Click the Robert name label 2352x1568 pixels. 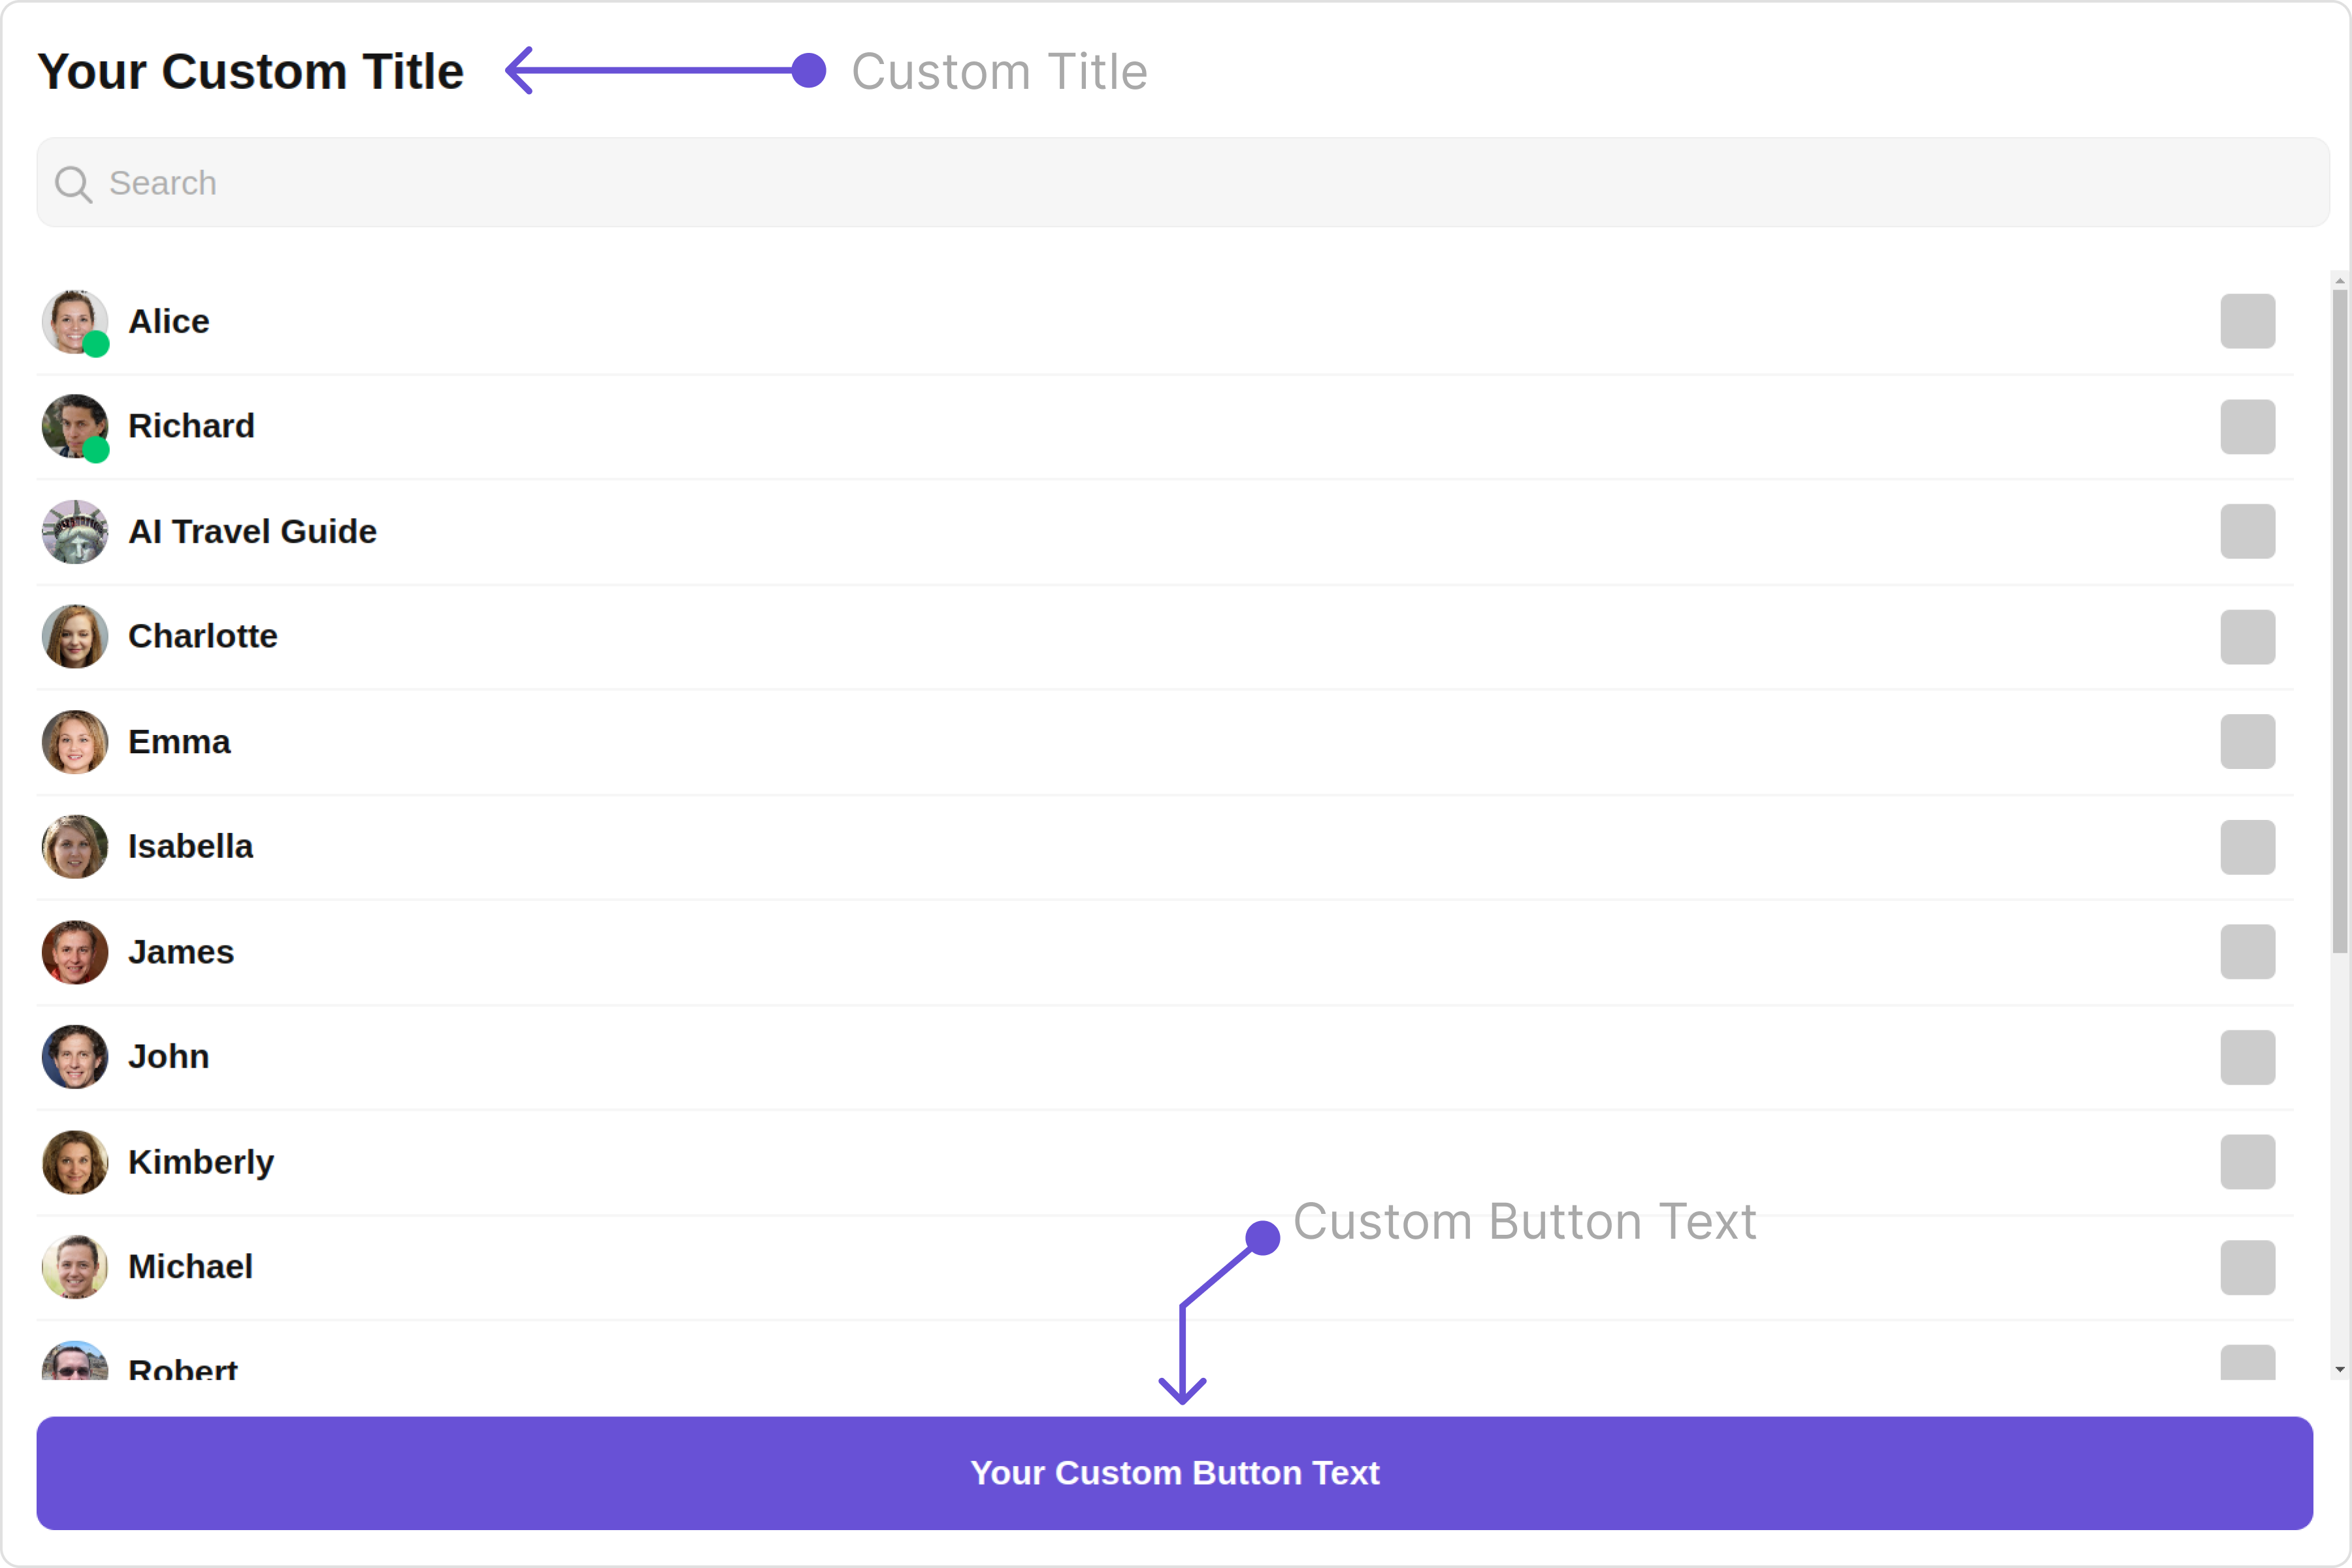183,1369
